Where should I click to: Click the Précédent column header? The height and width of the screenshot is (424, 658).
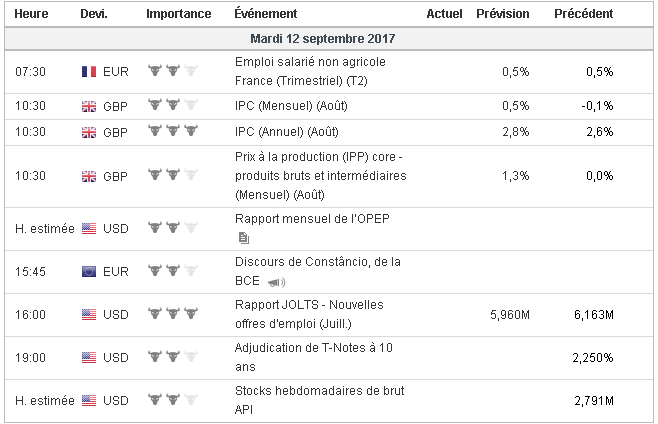click(583, 14)
